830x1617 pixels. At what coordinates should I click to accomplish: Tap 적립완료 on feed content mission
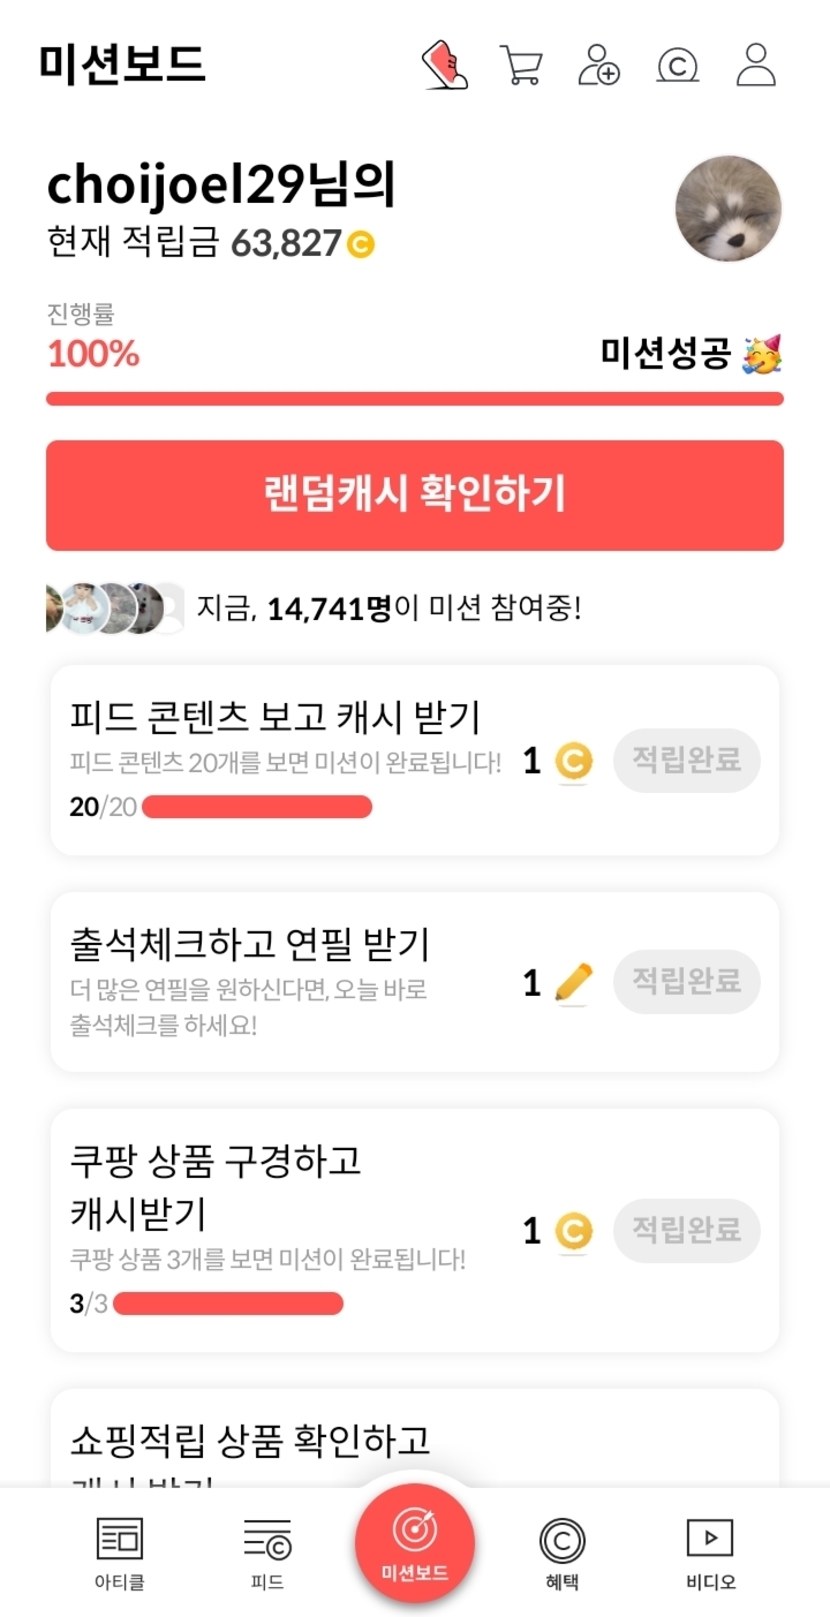click(686, 760)
